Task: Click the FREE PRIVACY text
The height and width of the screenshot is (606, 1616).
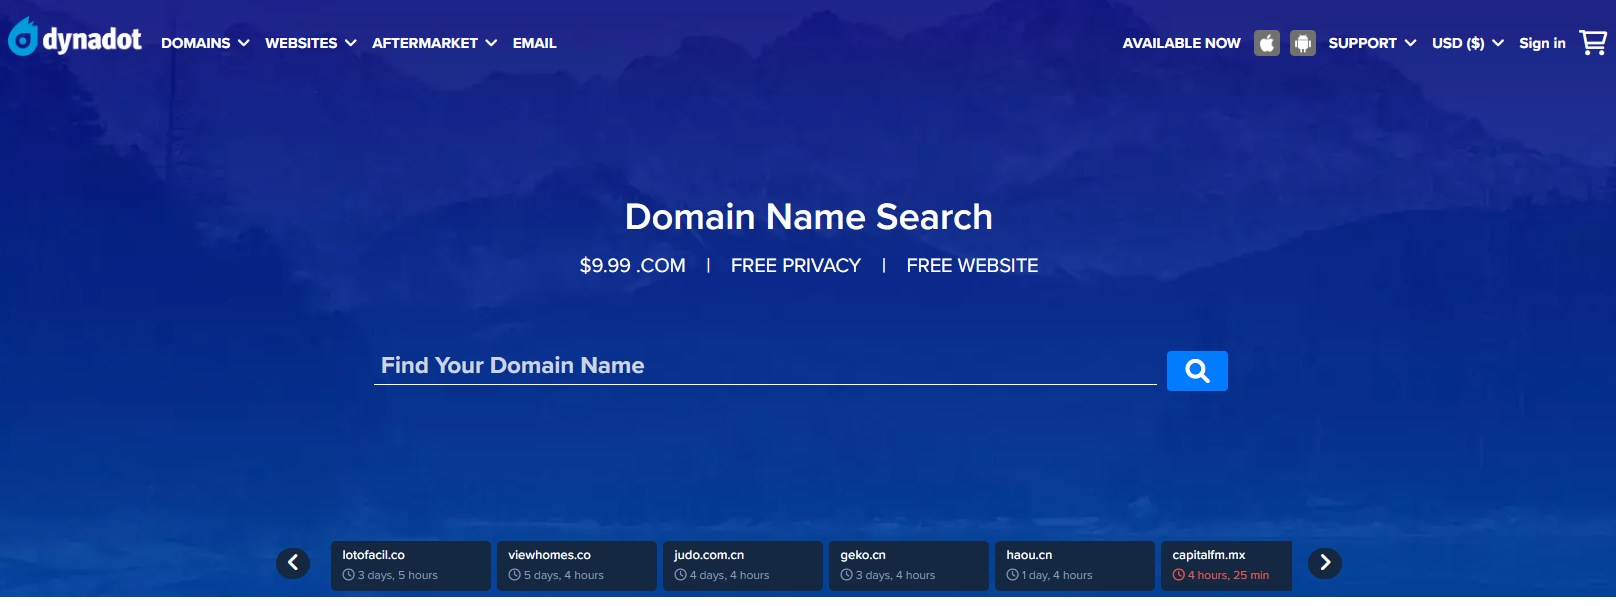Action: click(796, 266)
